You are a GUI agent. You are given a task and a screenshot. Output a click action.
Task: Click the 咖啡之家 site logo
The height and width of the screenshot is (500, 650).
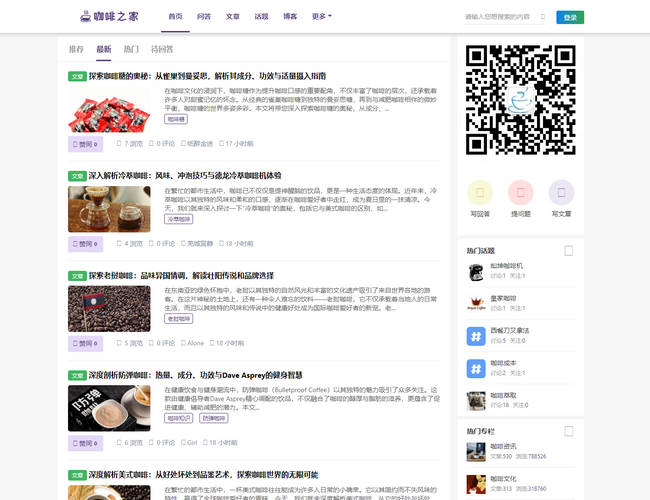110,17
